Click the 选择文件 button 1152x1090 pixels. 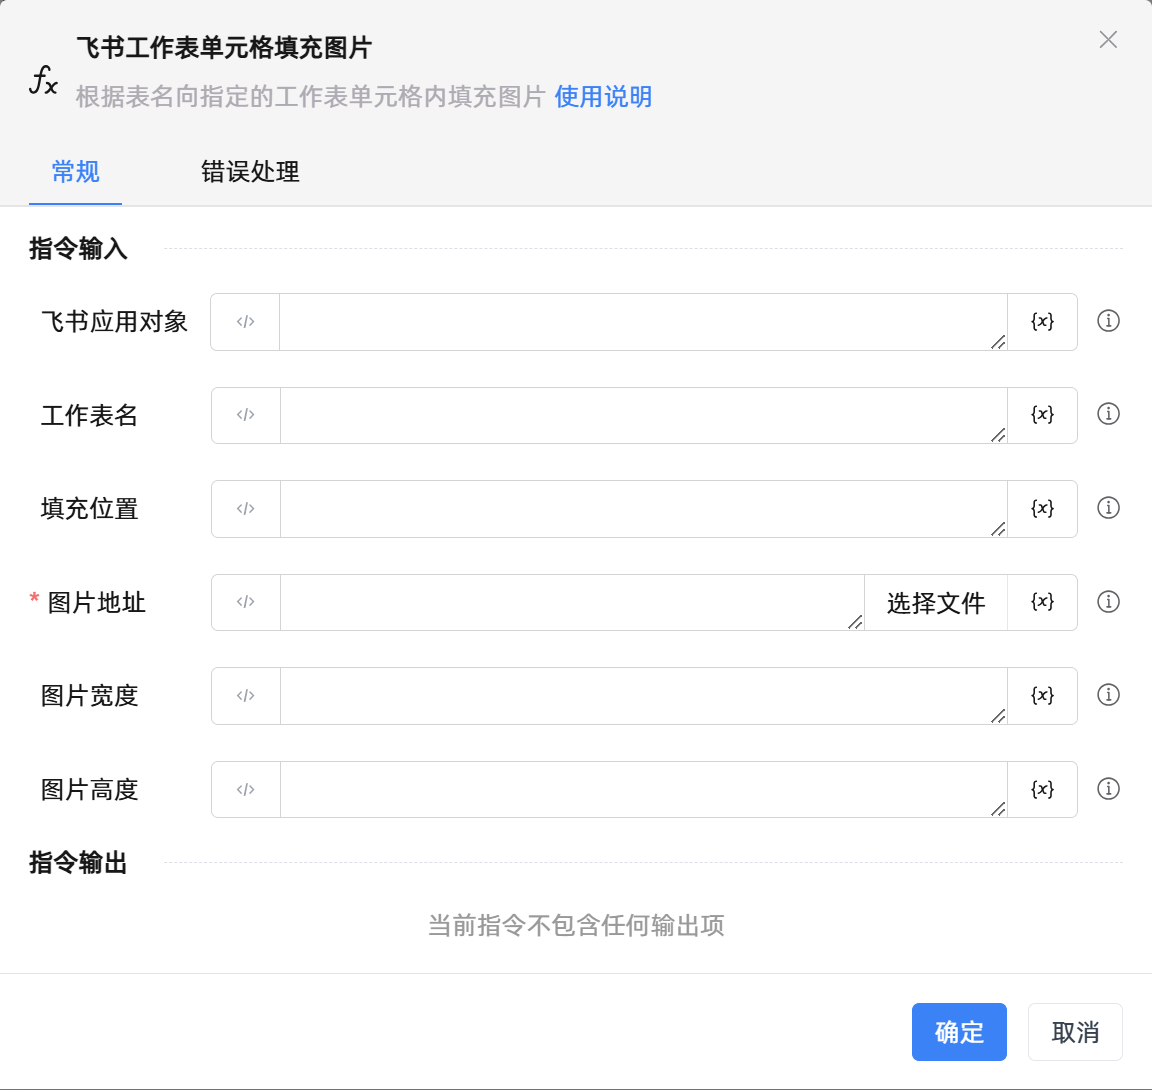pyautogui.click(x=935, y=603)
